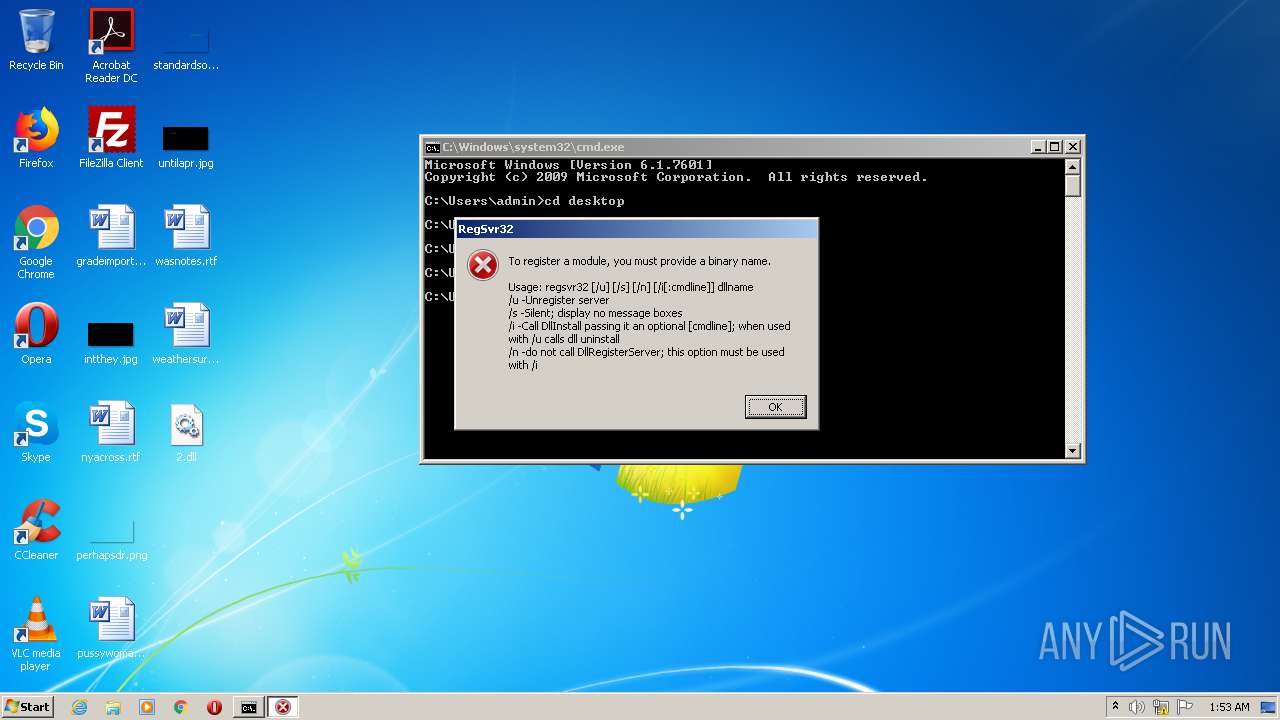Maximize the cmd.exe window
Viewport: 1280px width, 720px height.
point(1055,147)
